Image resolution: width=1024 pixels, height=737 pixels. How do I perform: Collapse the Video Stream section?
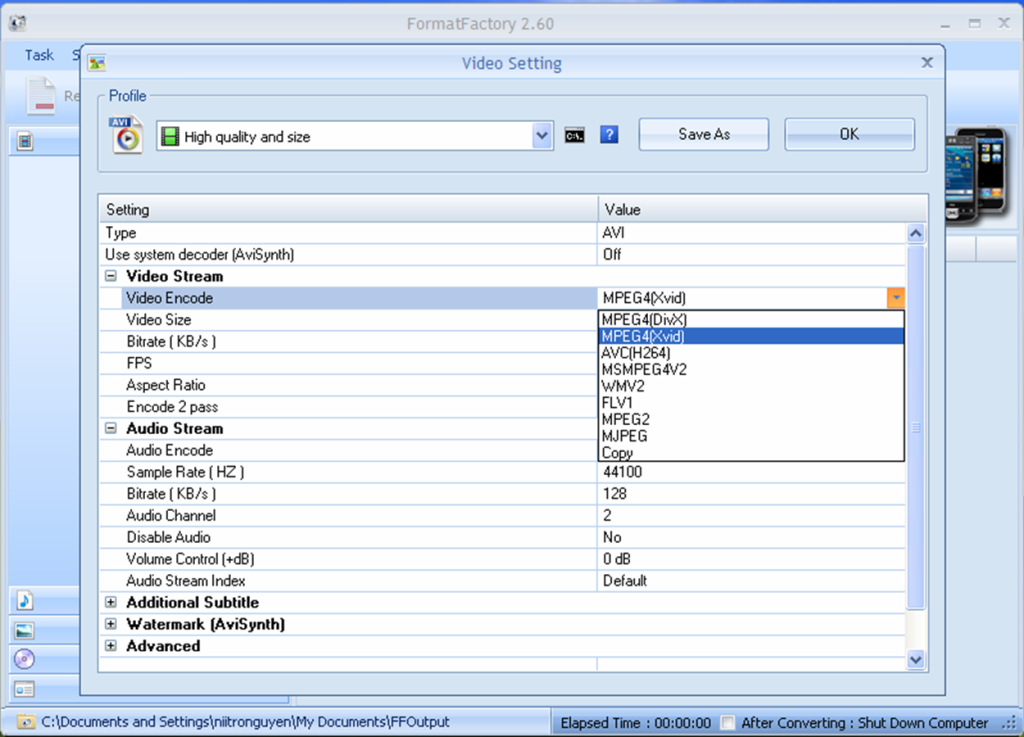click(111, 276)
